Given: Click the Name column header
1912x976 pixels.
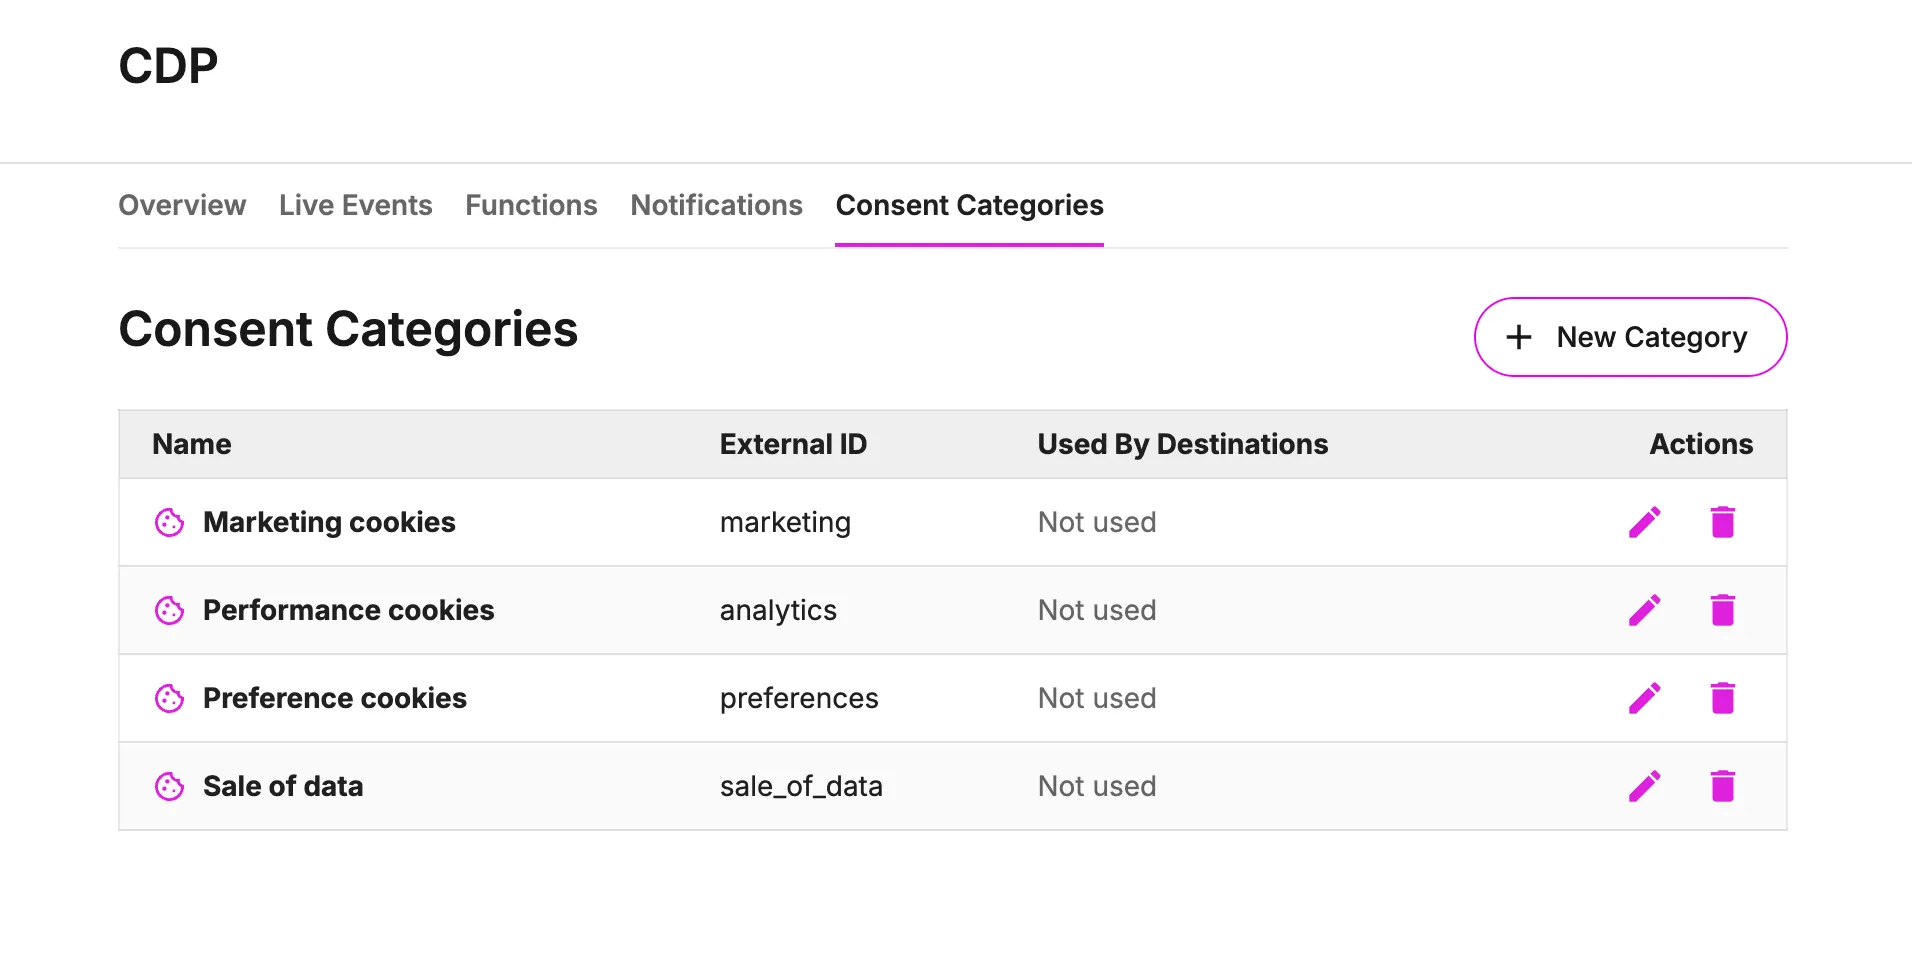Looking at the screenshot, I should tap(192, 444).
